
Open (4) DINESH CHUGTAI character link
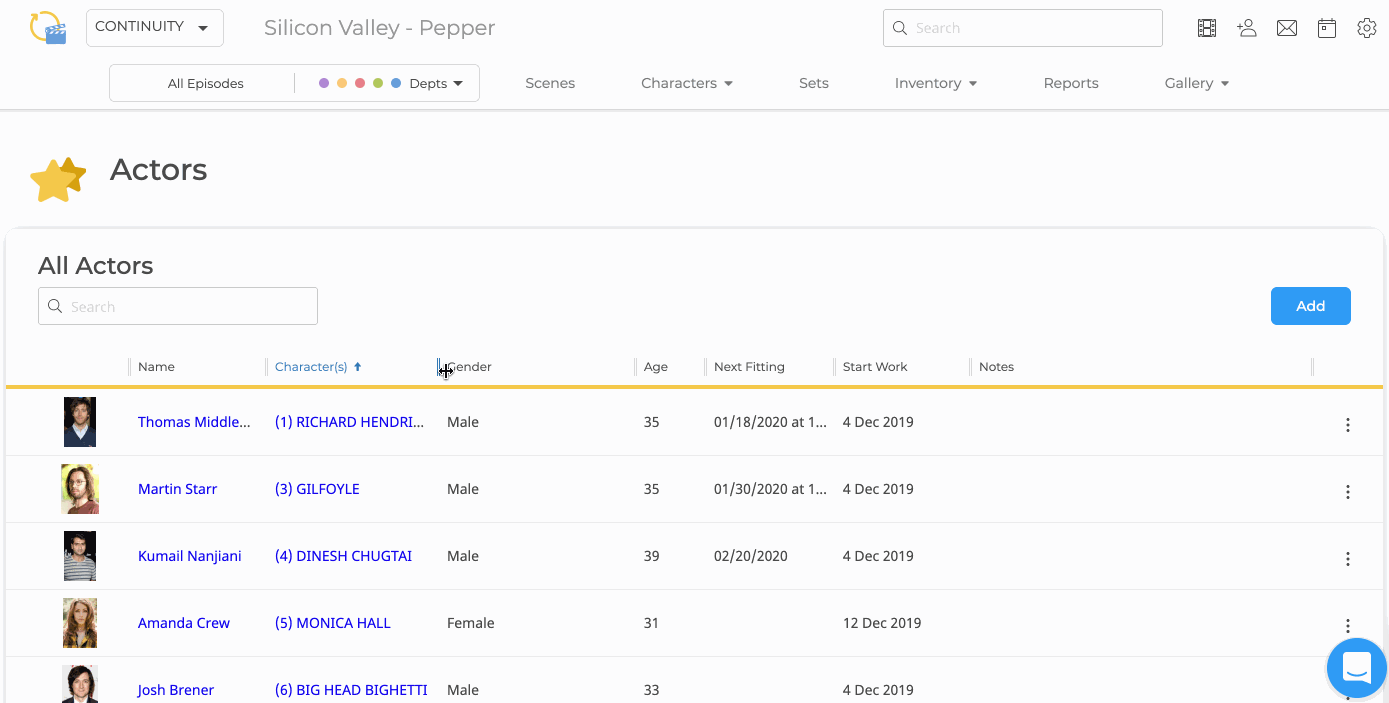(x=343, y=556)
